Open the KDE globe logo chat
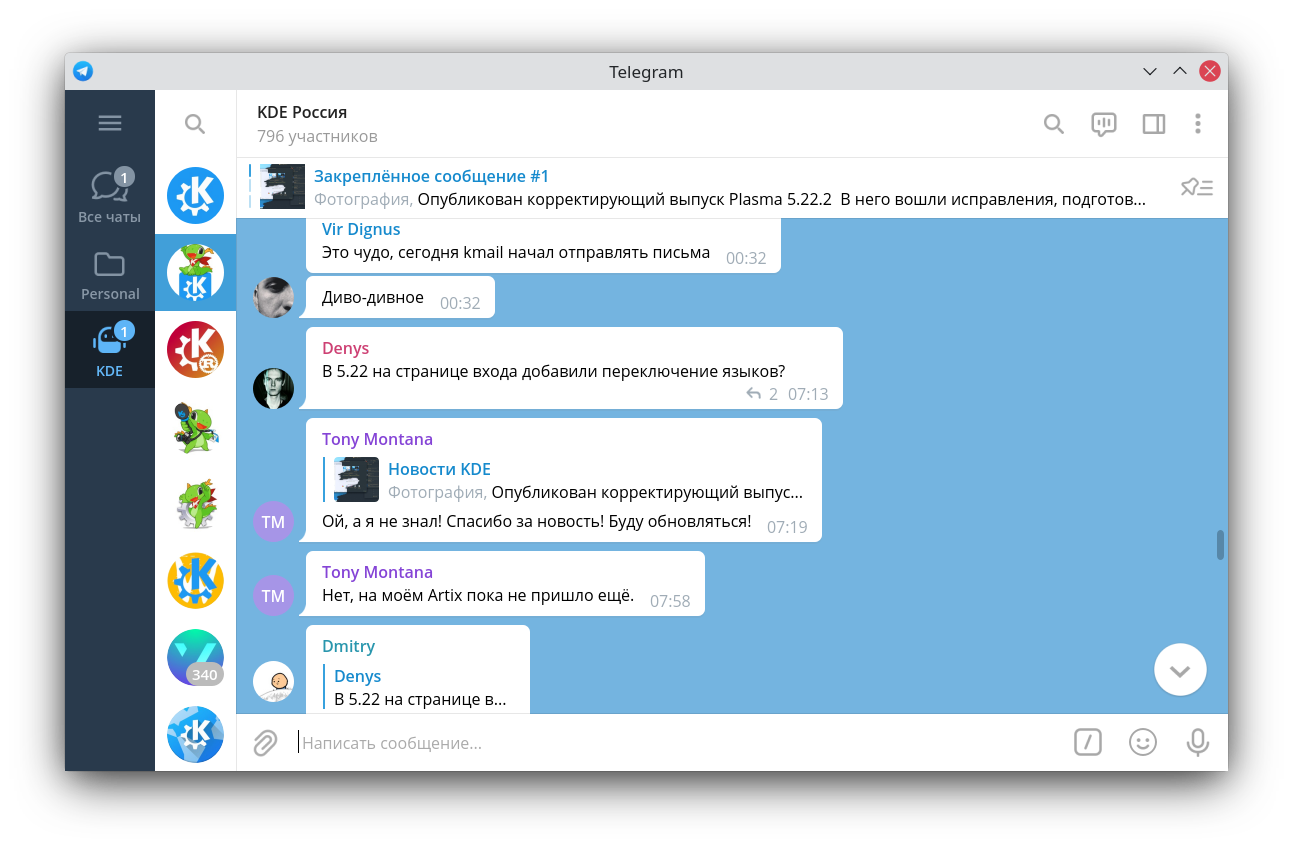The image size is (1293, 848). tap(195, 734)
